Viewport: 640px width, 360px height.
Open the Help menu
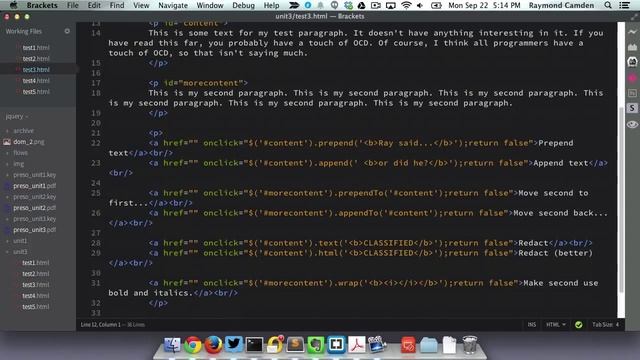271,5
